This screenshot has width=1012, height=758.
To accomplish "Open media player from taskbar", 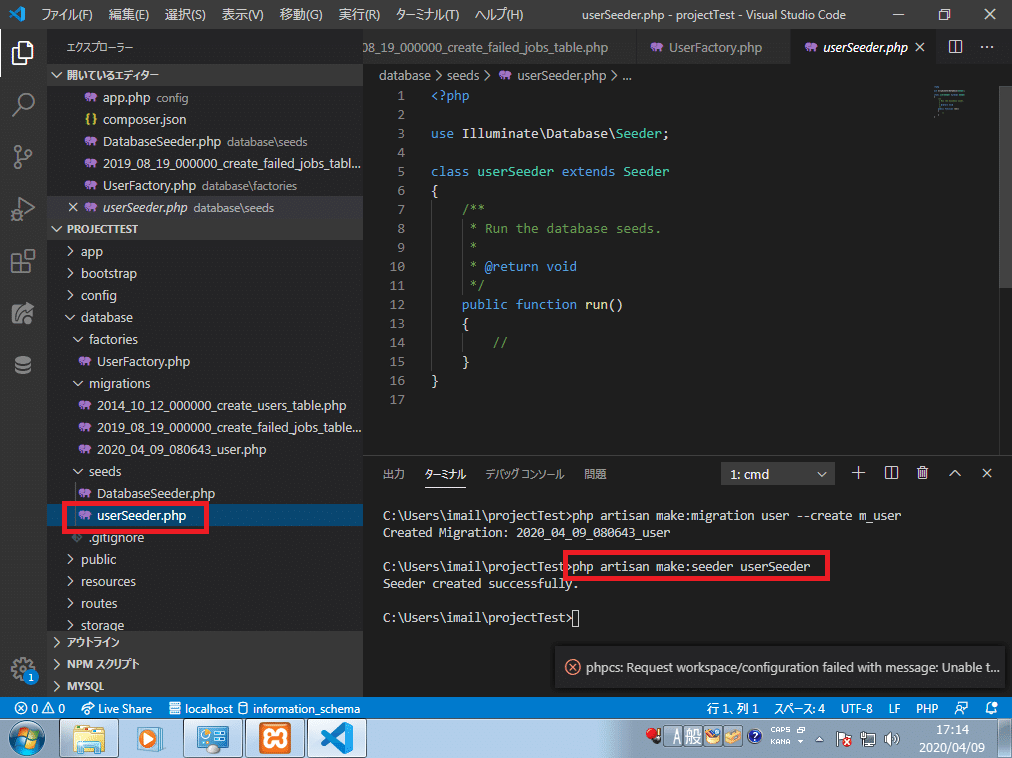I will click(x=150, y=738).
